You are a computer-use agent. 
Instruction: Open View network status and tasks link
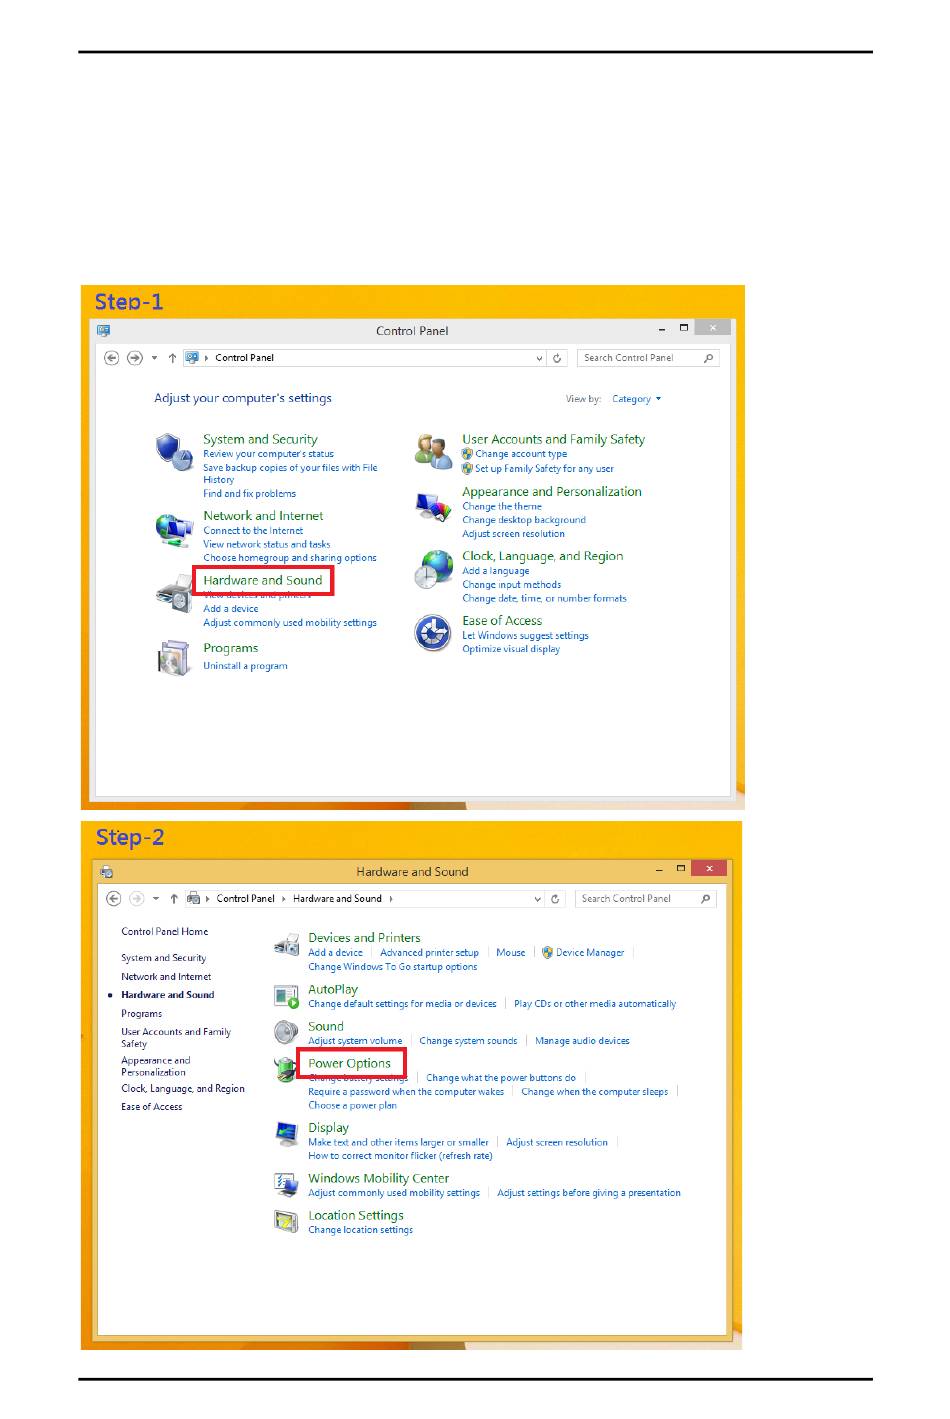pyautogui.click(x=267, y=545)
